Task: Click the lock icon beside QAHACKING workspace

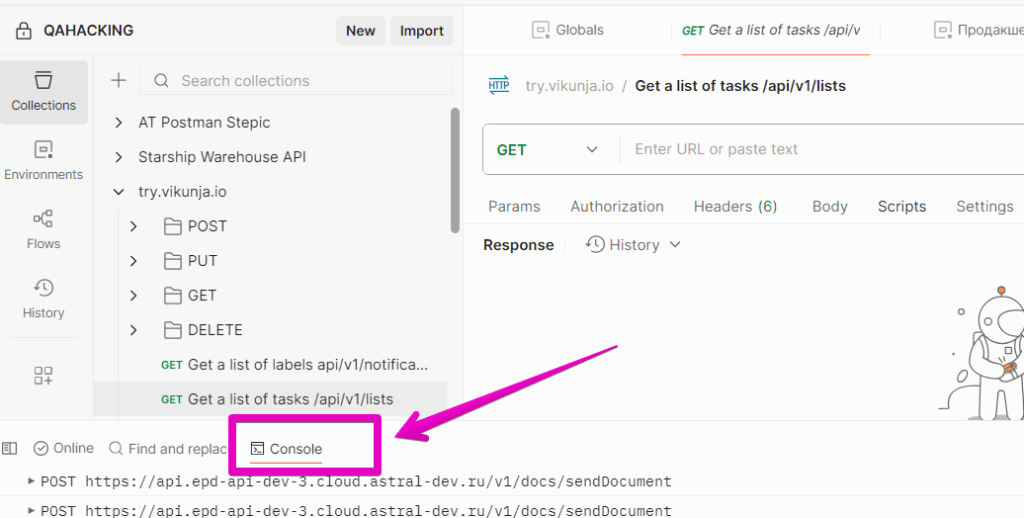Action: pyautogui.click(x=24, y=31)
